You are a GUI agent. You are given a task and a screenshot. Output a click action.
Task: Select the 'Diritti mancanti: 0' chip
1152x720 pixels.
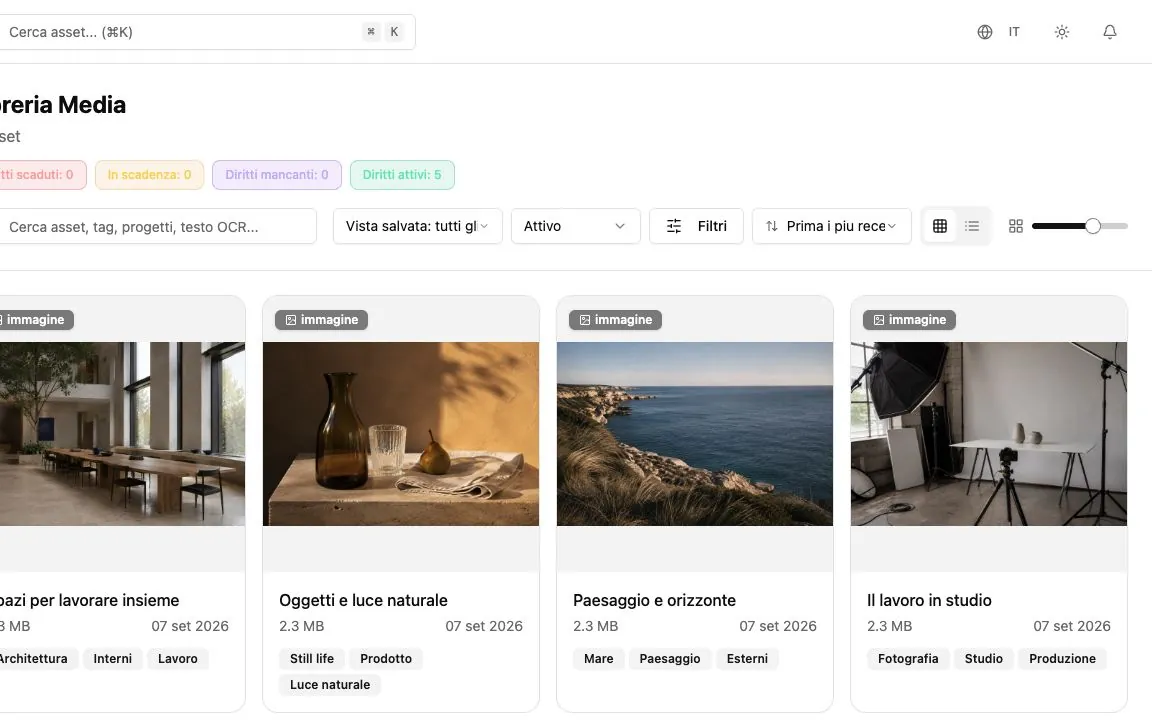[x=277, y=175]
